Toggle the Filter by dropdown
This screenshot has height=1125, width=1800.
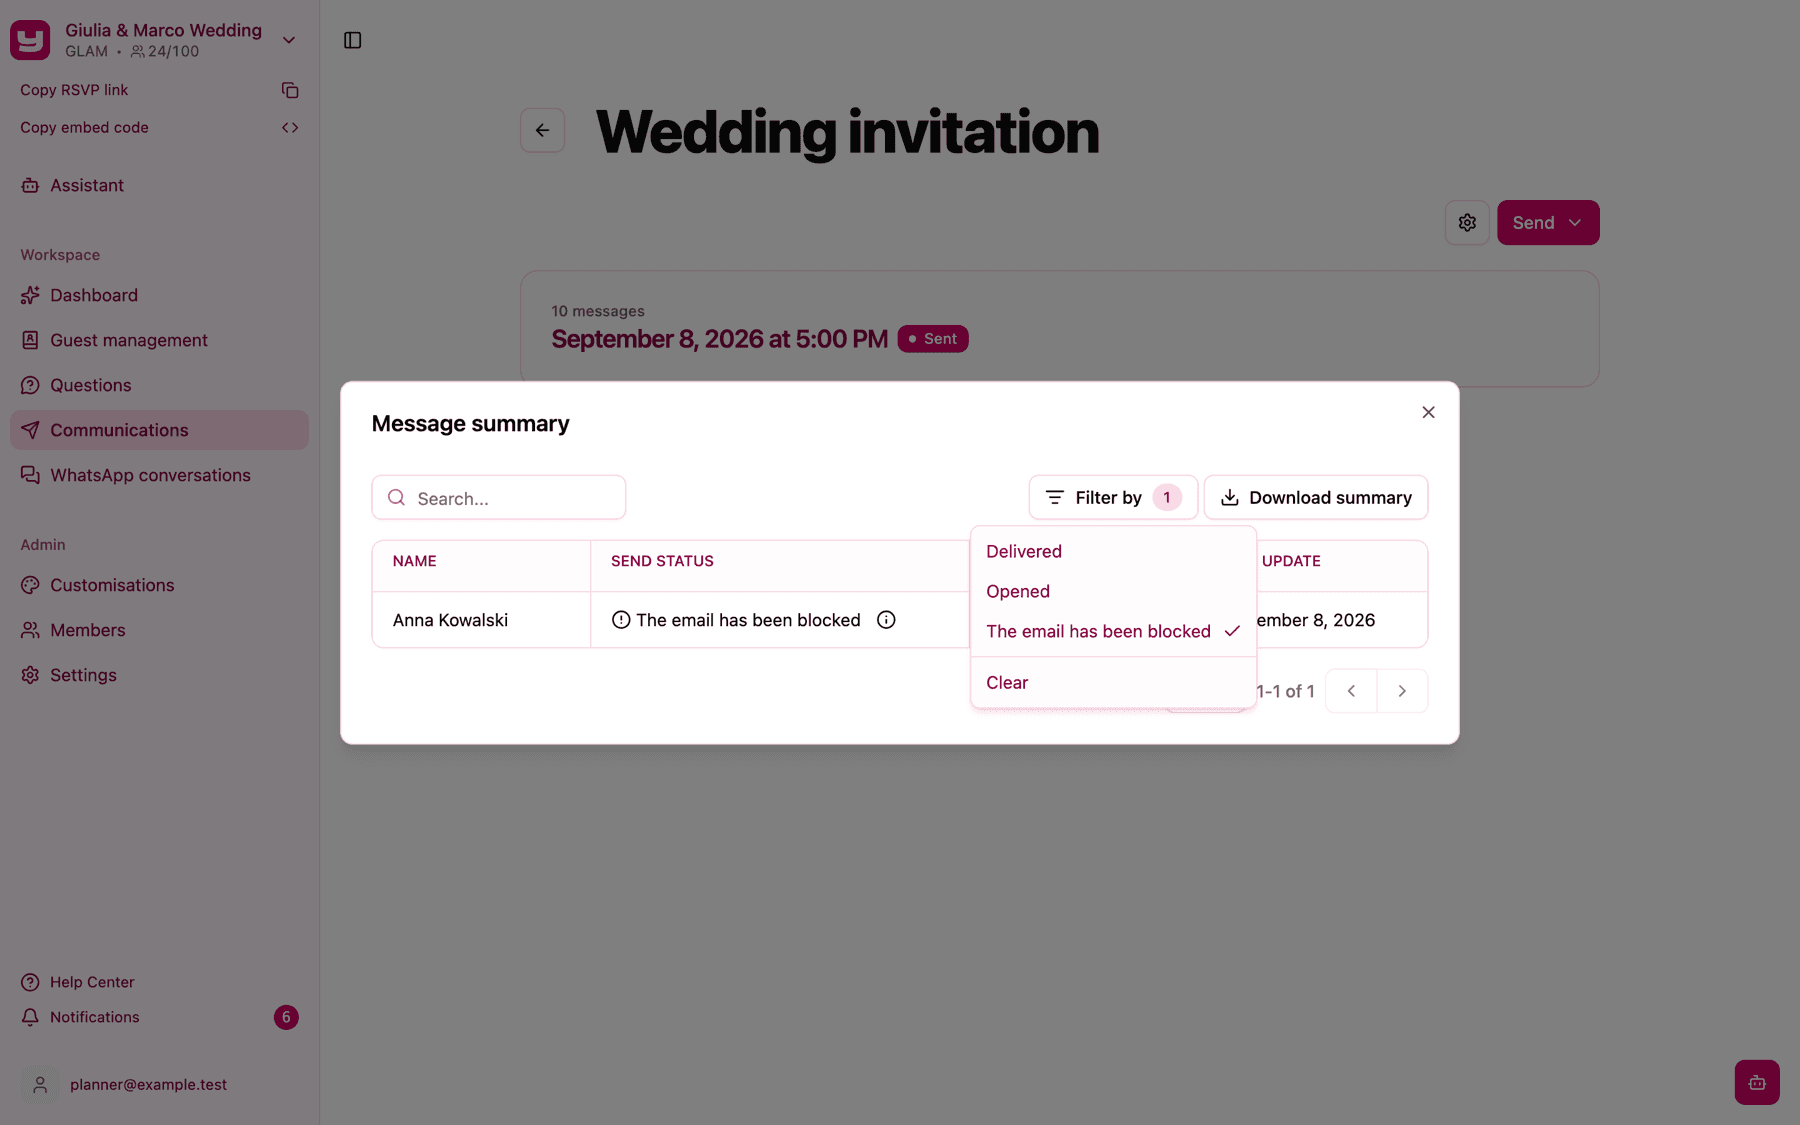click(x=1113, y=497)
